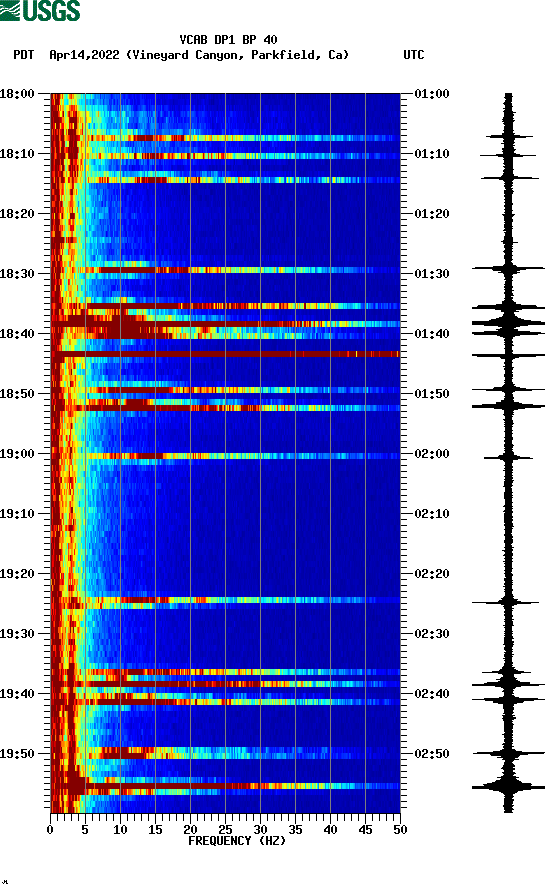Click the 'UTC' timezone label
The height and width of the screenshot is (893, 552).
tap(414, 55)
